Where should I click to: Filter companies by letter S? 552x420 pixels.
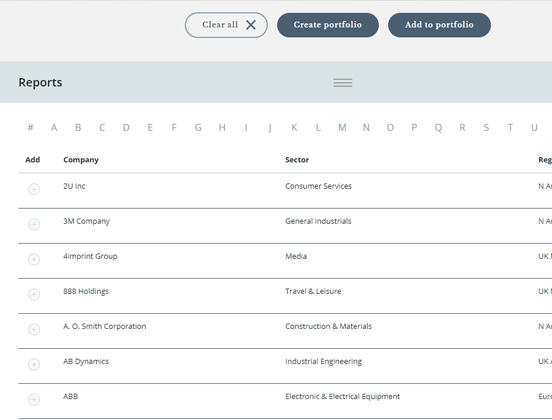tap(486, 127)
